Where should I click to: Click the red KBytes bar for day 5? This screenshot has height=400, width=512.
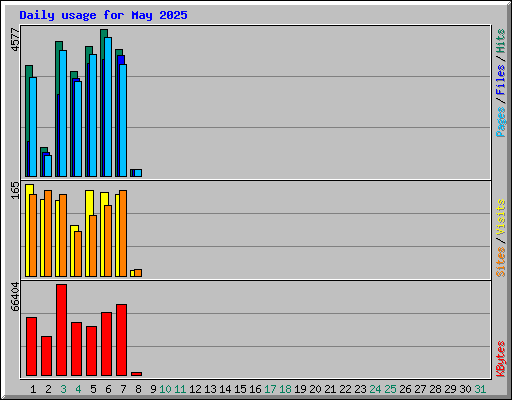pyautogui.click(x=91, y=351)
